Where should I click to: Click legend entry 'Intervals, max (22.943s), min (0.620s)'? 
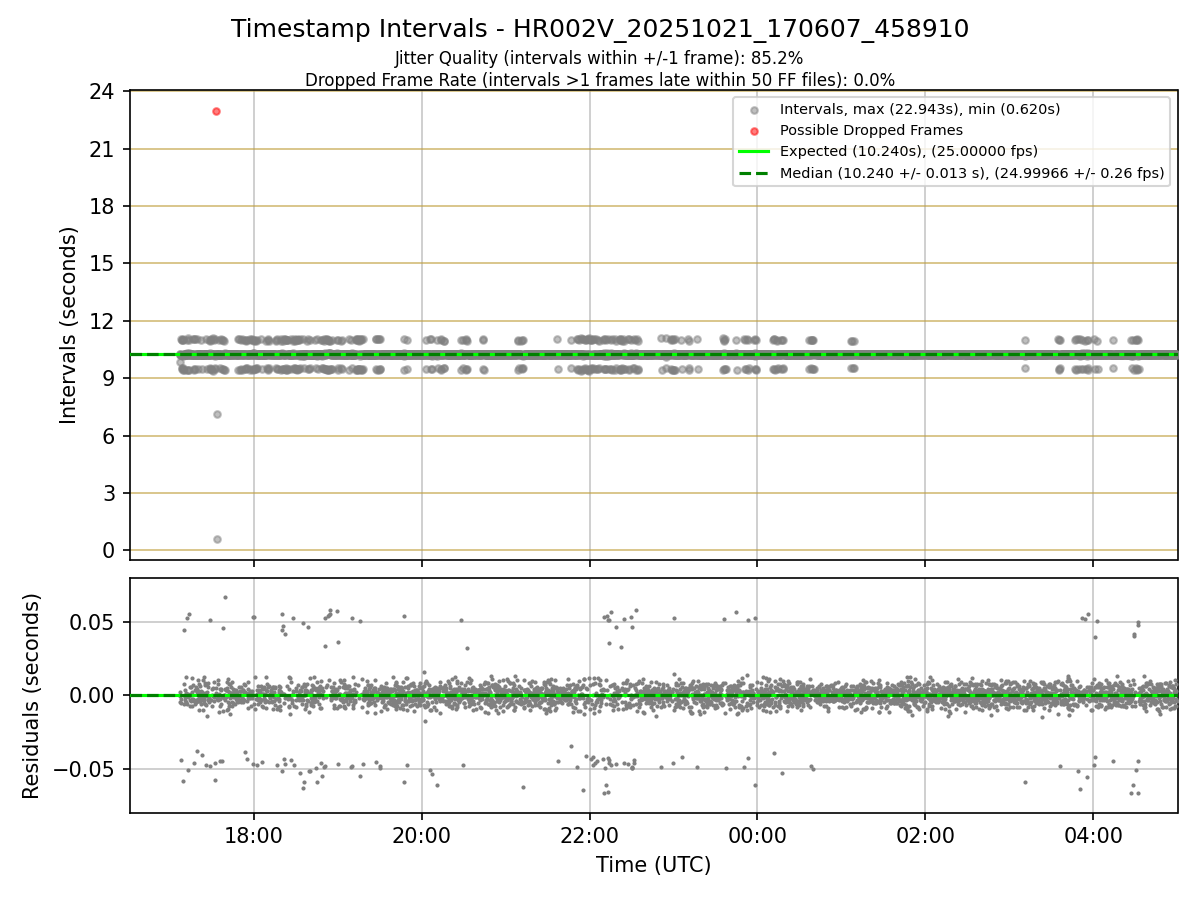coord(920,109)
